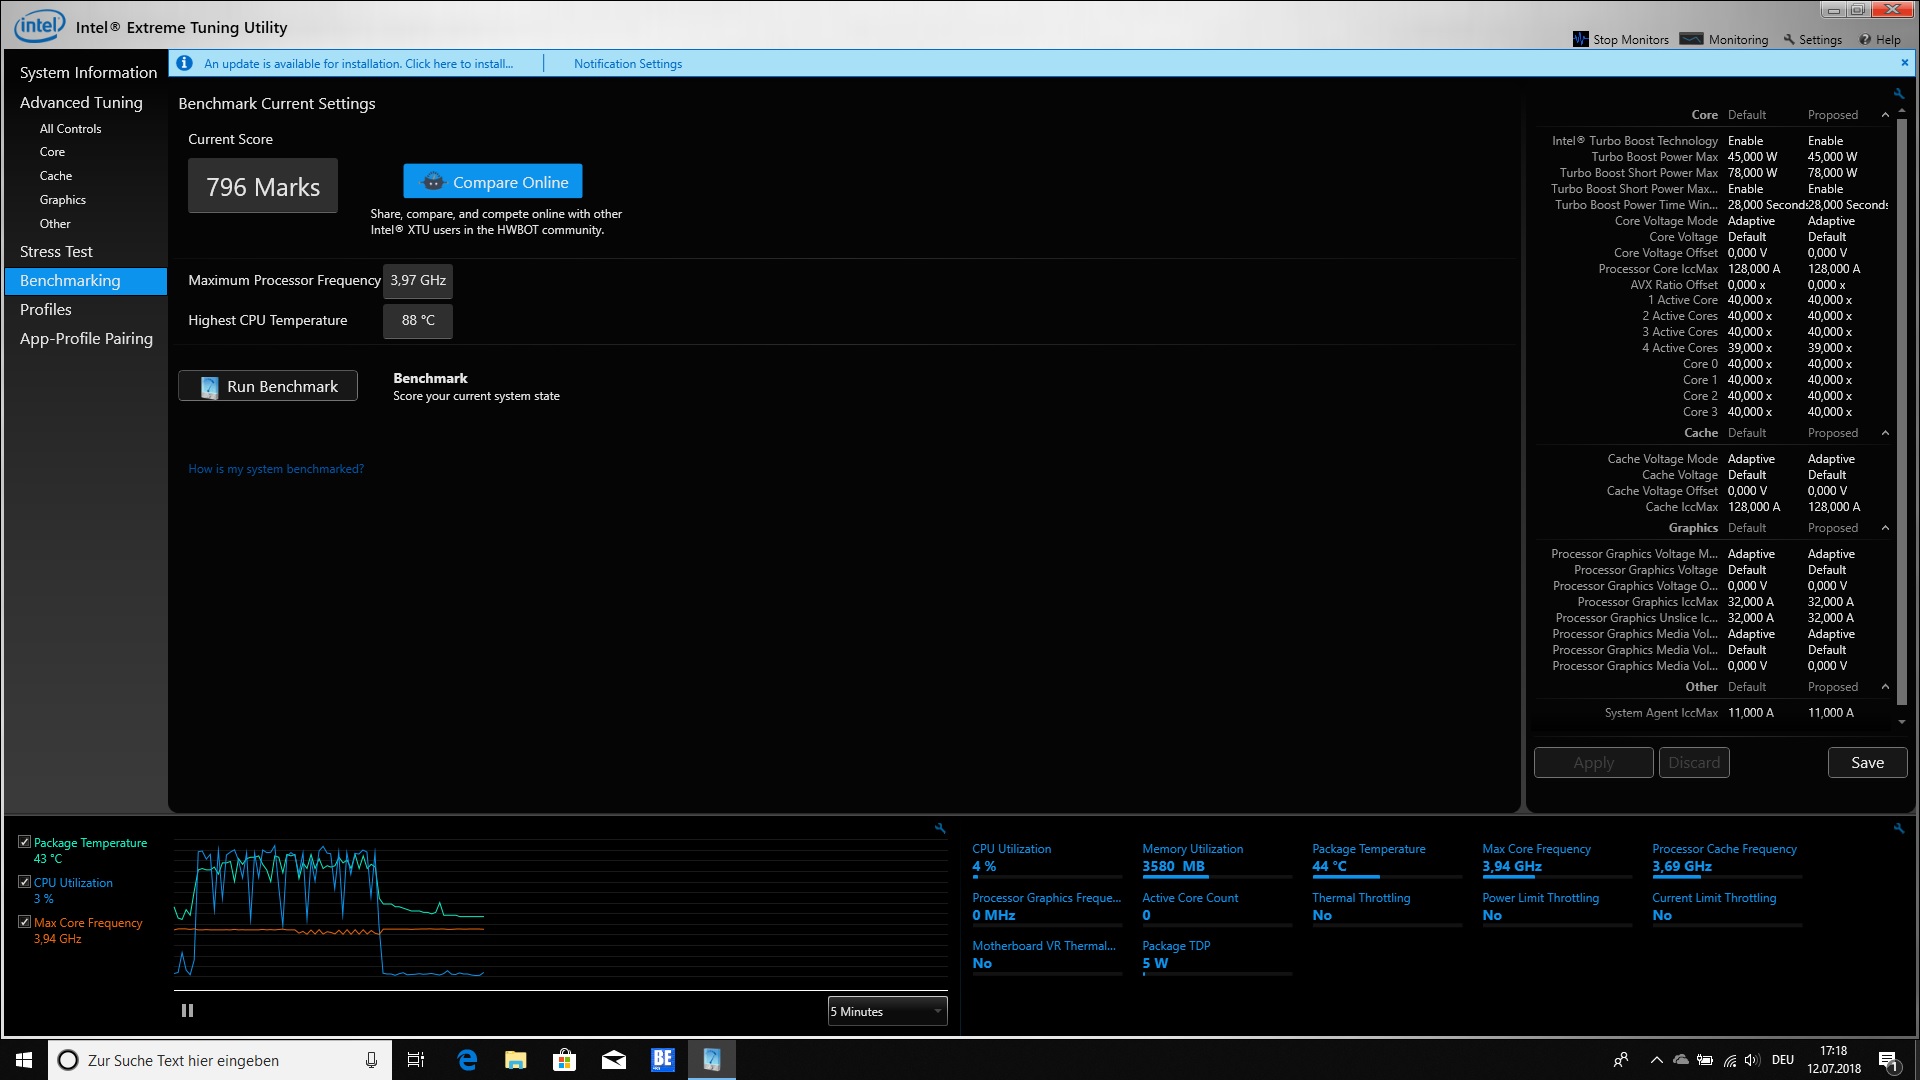Open the Stress Test section

(56, 252)
